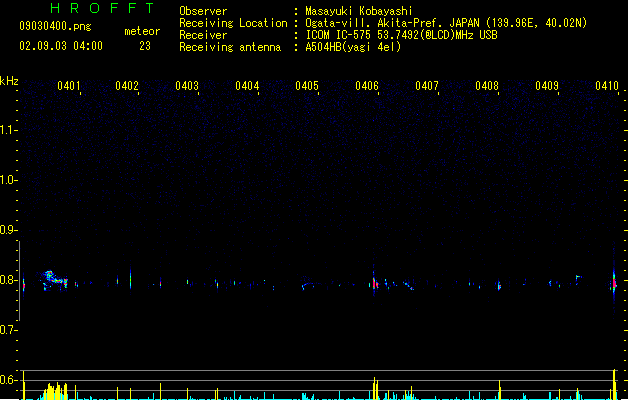
Task: Click the 0409 time marker
Action: 547,86
